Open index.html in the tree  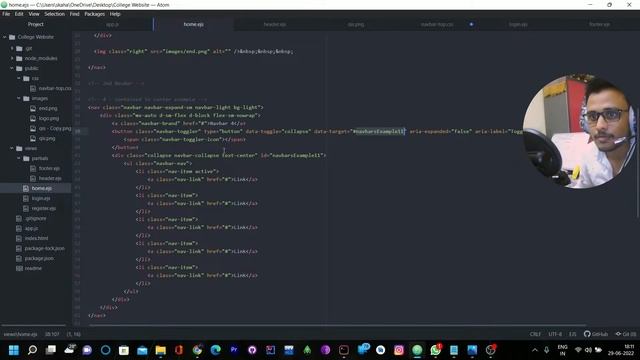[32, 238]
